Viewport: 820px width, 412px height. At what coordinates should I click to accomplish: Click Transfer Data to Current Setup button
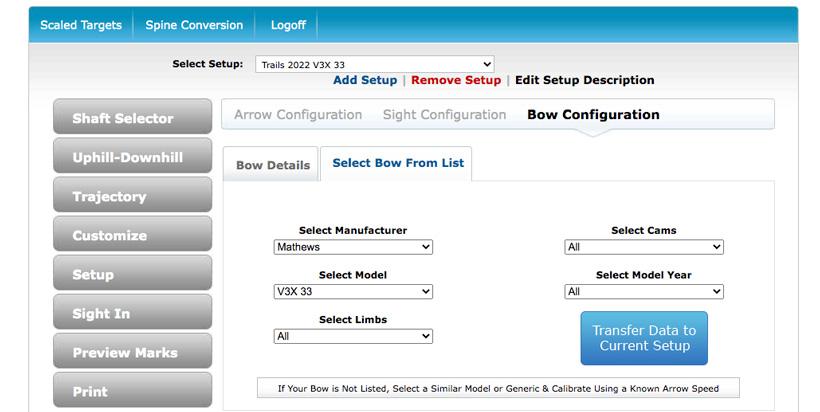643,338
